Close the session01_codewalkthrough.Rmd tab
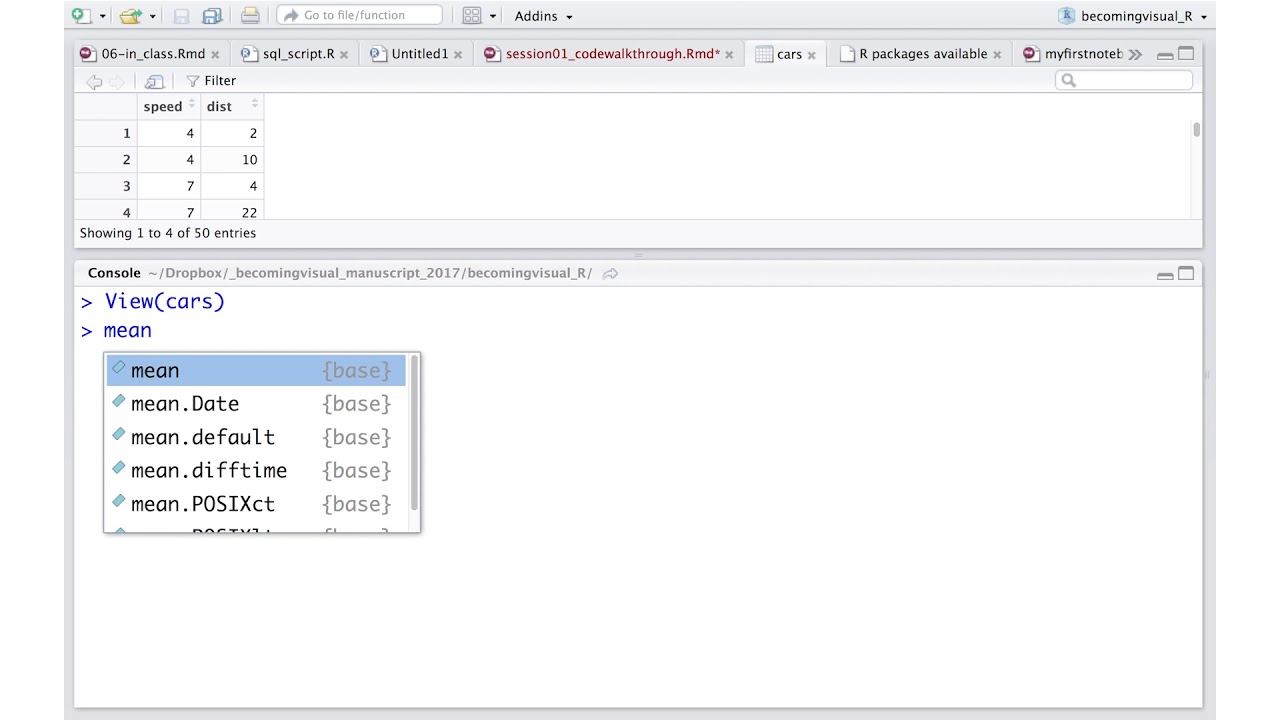 point(730,55)
